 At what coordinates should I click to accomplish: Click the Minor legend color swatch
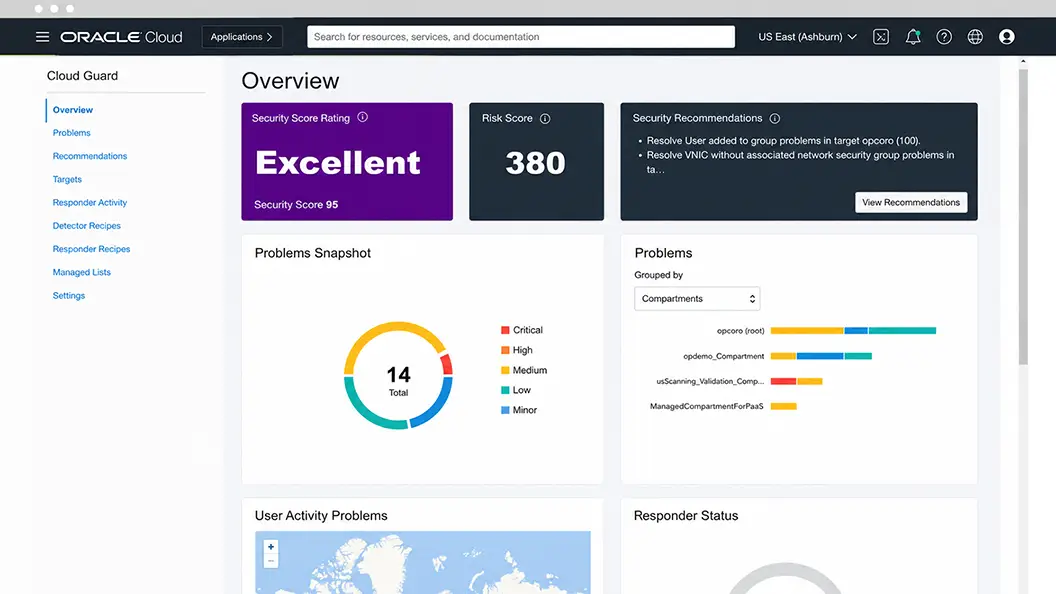[x=505, y=410]
